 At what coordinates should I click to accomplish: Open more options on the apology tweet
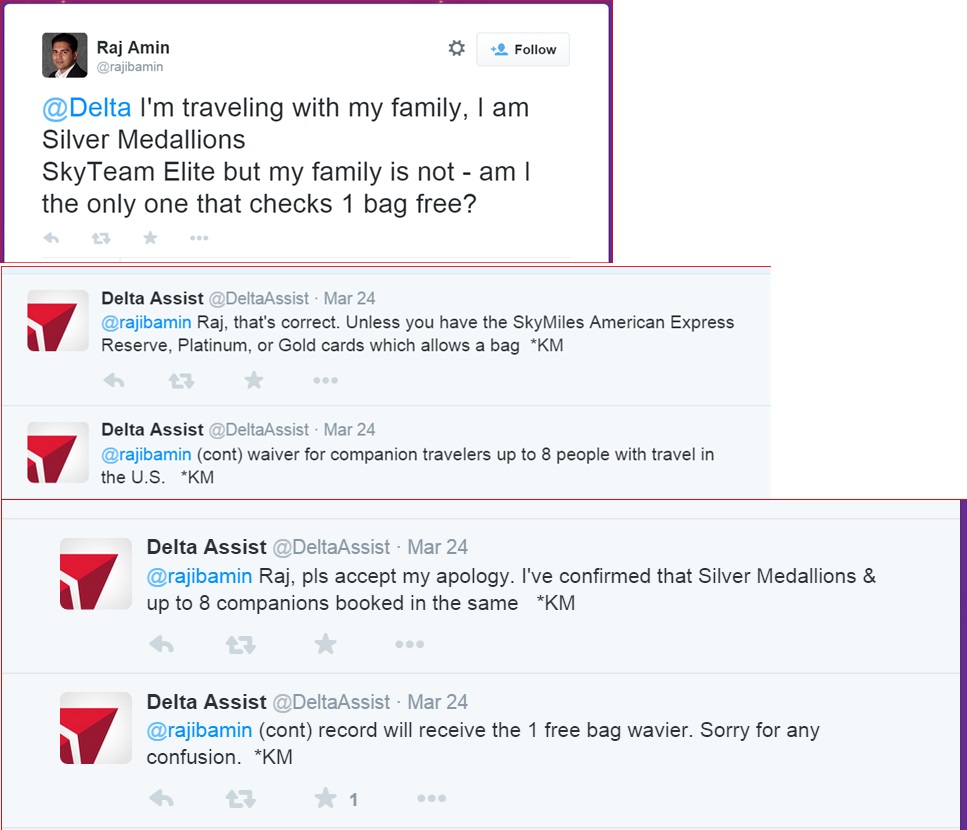pos(409,644)
